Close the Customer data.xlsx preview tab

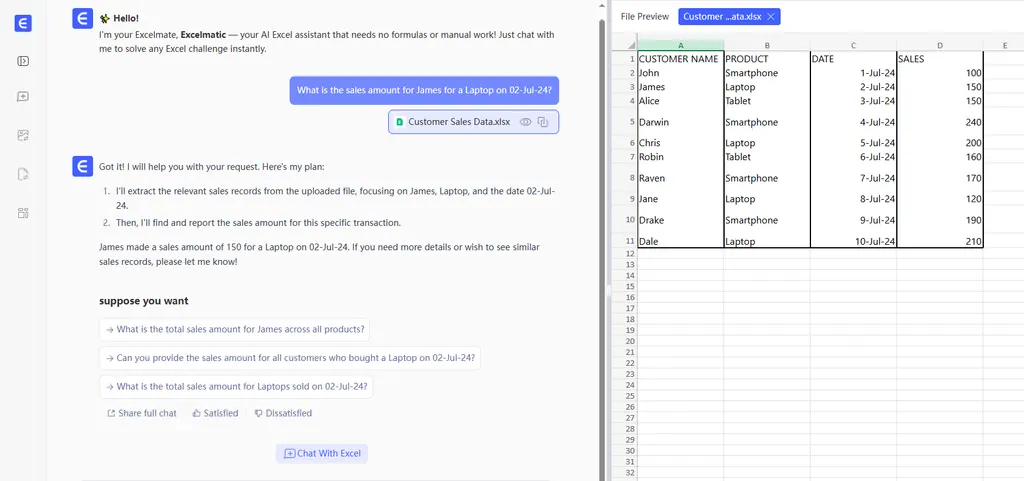770,17
